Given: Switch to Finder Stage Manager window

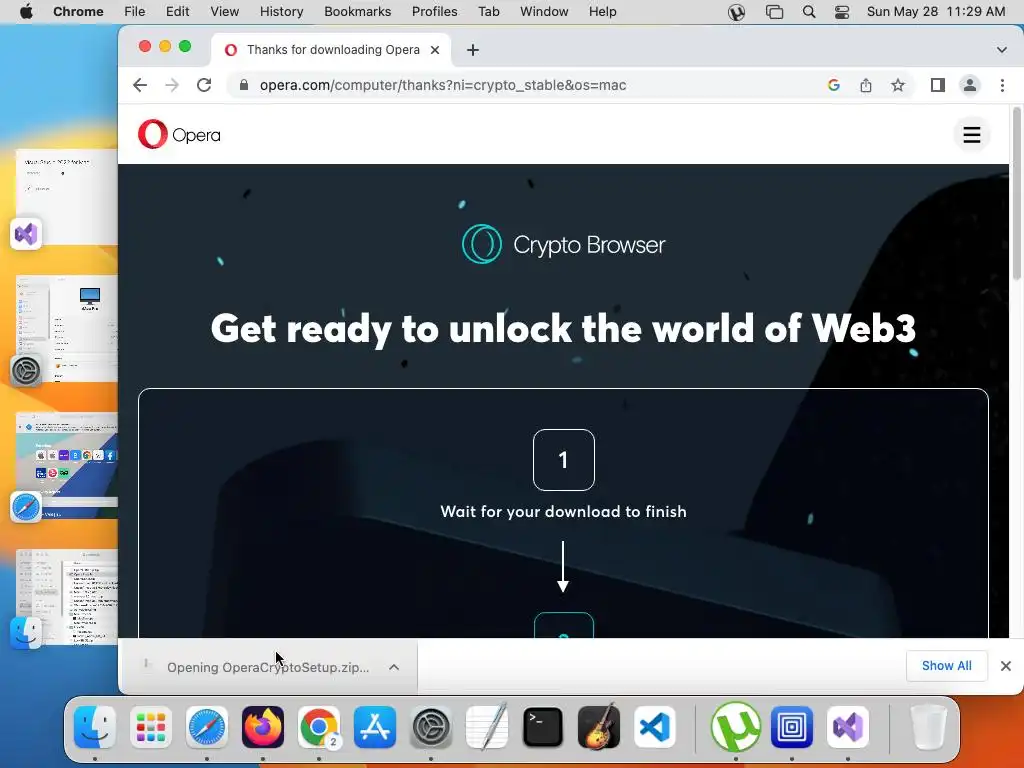Looking at the screenshot, I should point(65,600).
